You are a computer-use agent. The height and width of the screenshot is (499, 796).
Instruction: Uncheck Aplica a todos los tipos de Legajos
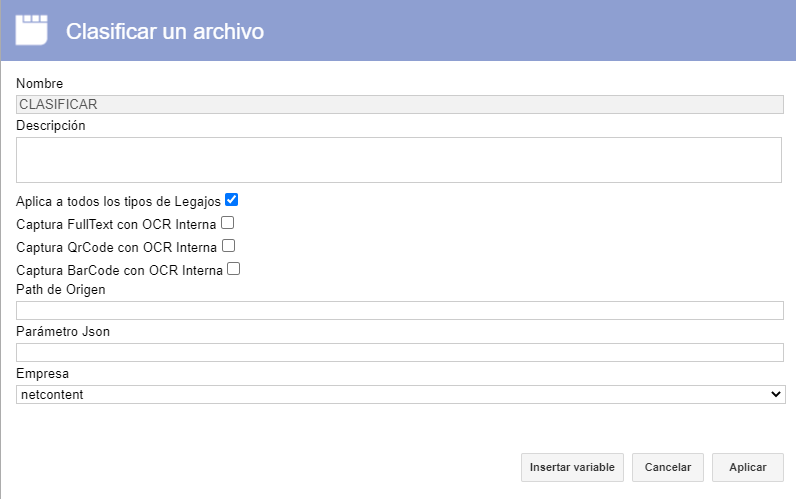231,200
